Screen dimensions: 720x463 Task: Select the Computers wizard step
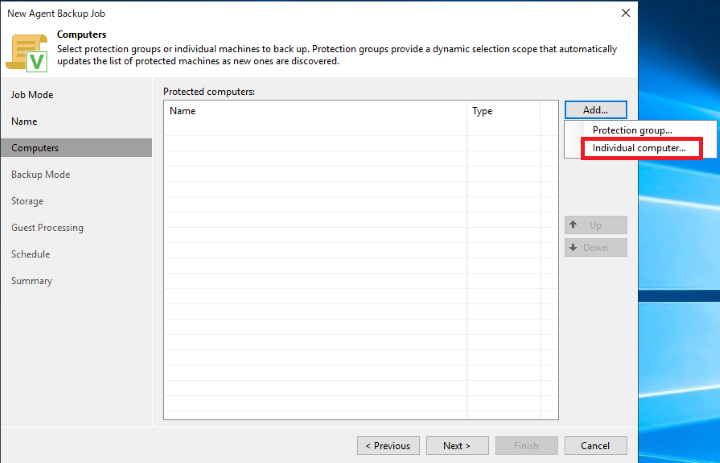35,148
